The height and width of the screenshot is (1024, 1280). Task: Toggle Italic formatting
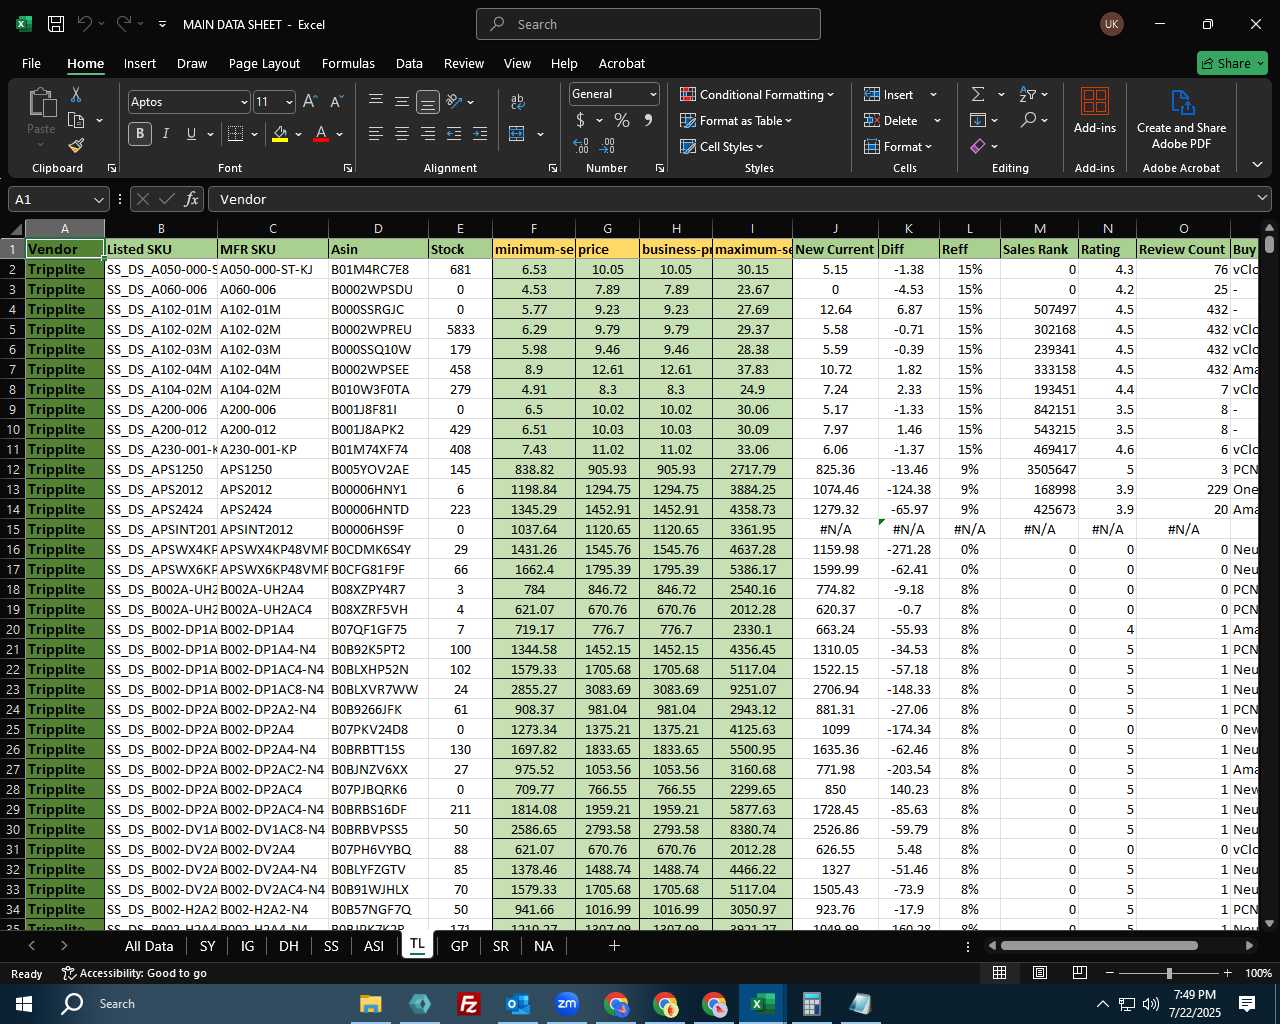pos(165,134)
